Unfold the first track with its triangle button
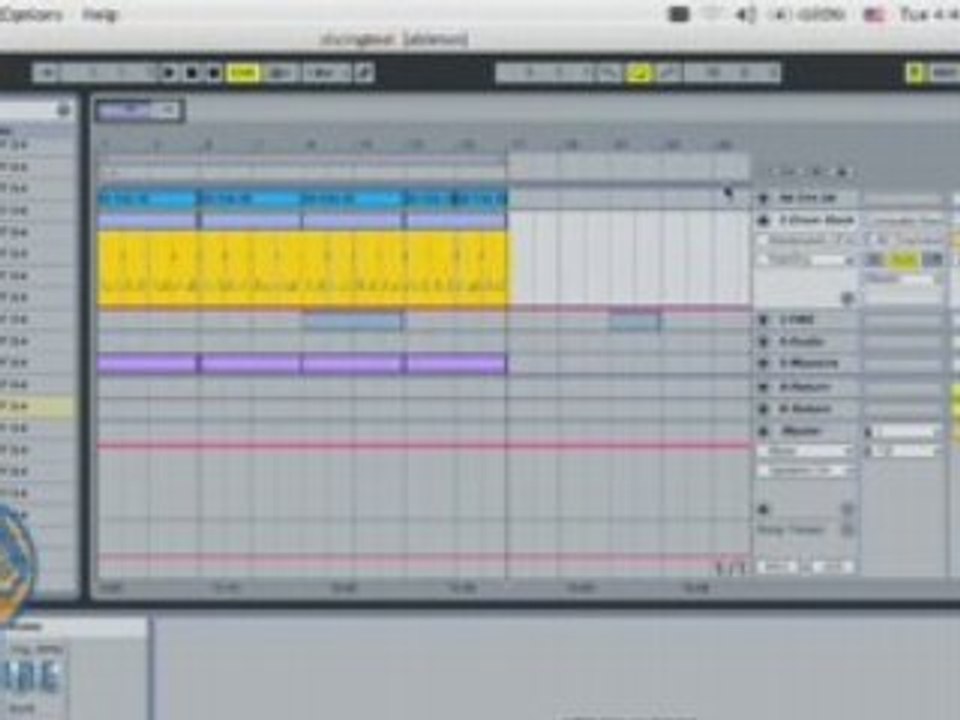This screenshot has height=720, width=960. pyautogui.click(x=763, y=198)
